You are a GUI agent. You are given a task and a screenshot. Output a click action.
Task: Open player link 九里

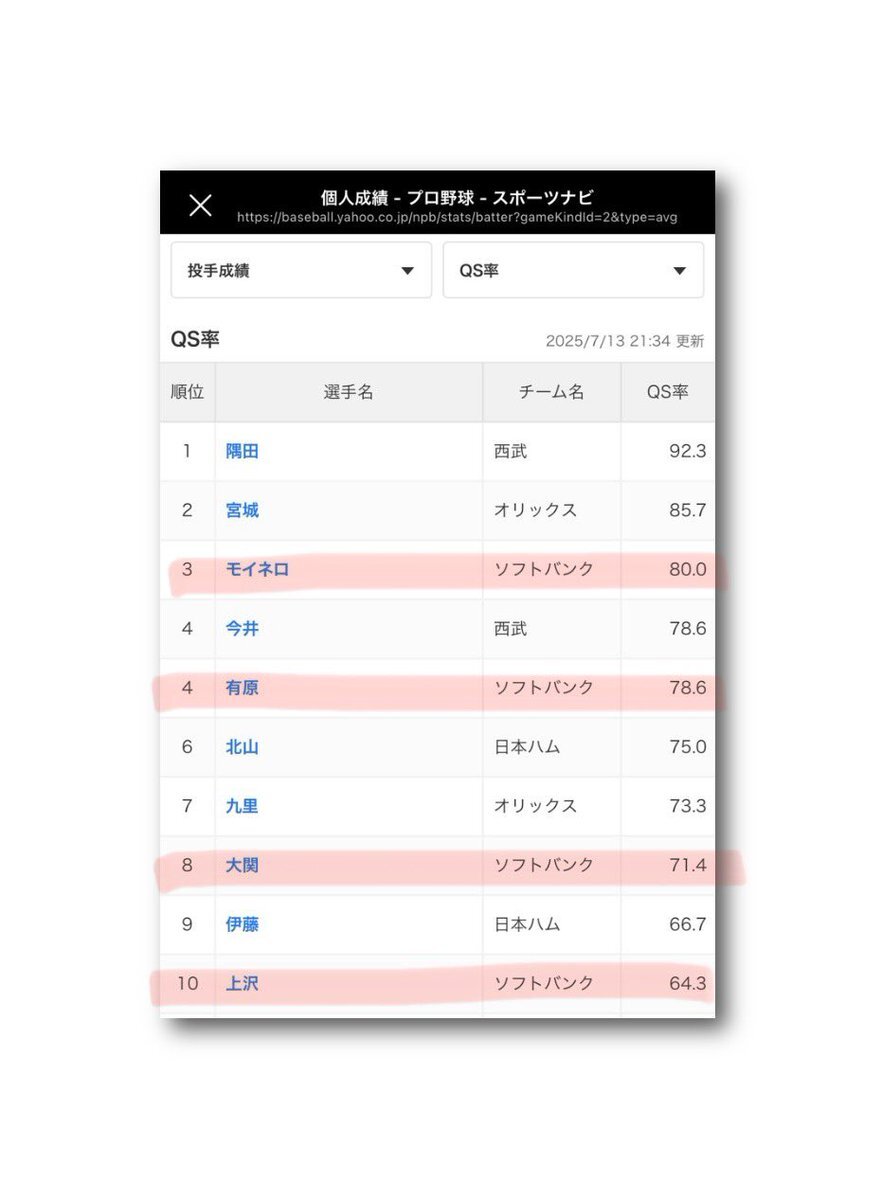pyautogui.click(x=242, y=805)
